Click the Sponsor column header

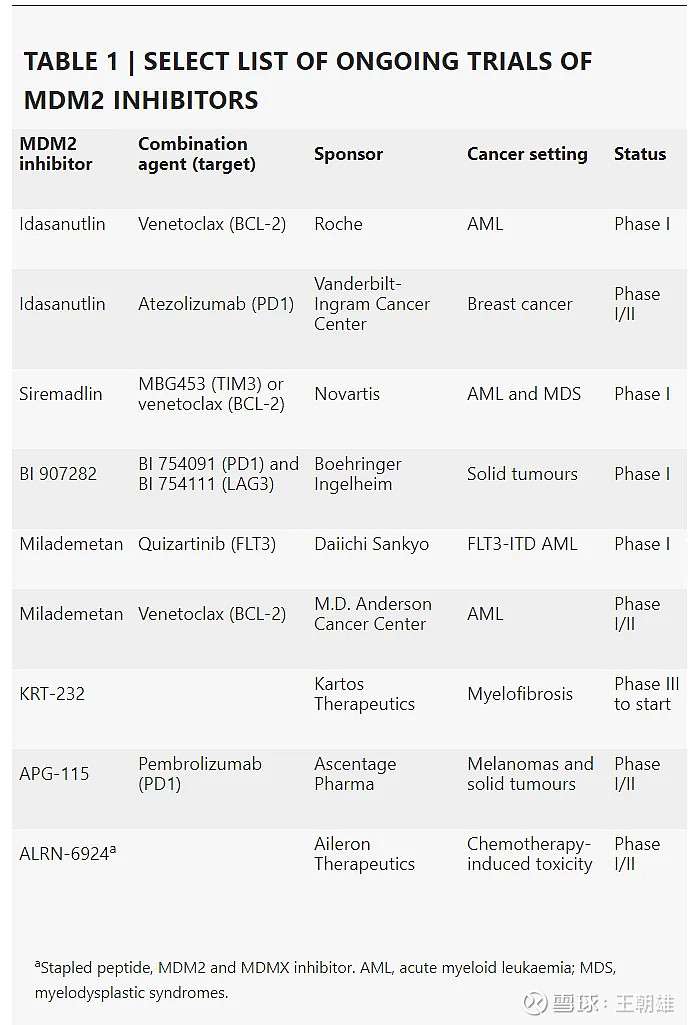348,154
